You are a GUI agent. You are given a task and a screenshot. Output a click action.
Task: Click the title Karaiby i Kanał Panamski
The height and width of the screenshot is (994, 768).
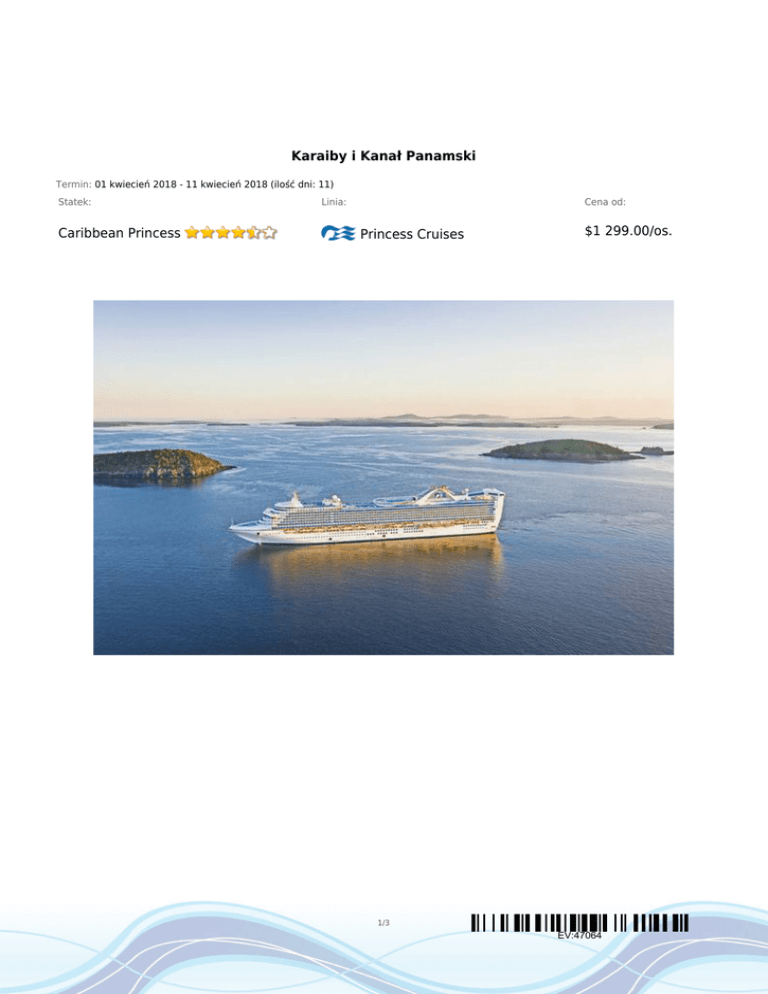[383, 155]
